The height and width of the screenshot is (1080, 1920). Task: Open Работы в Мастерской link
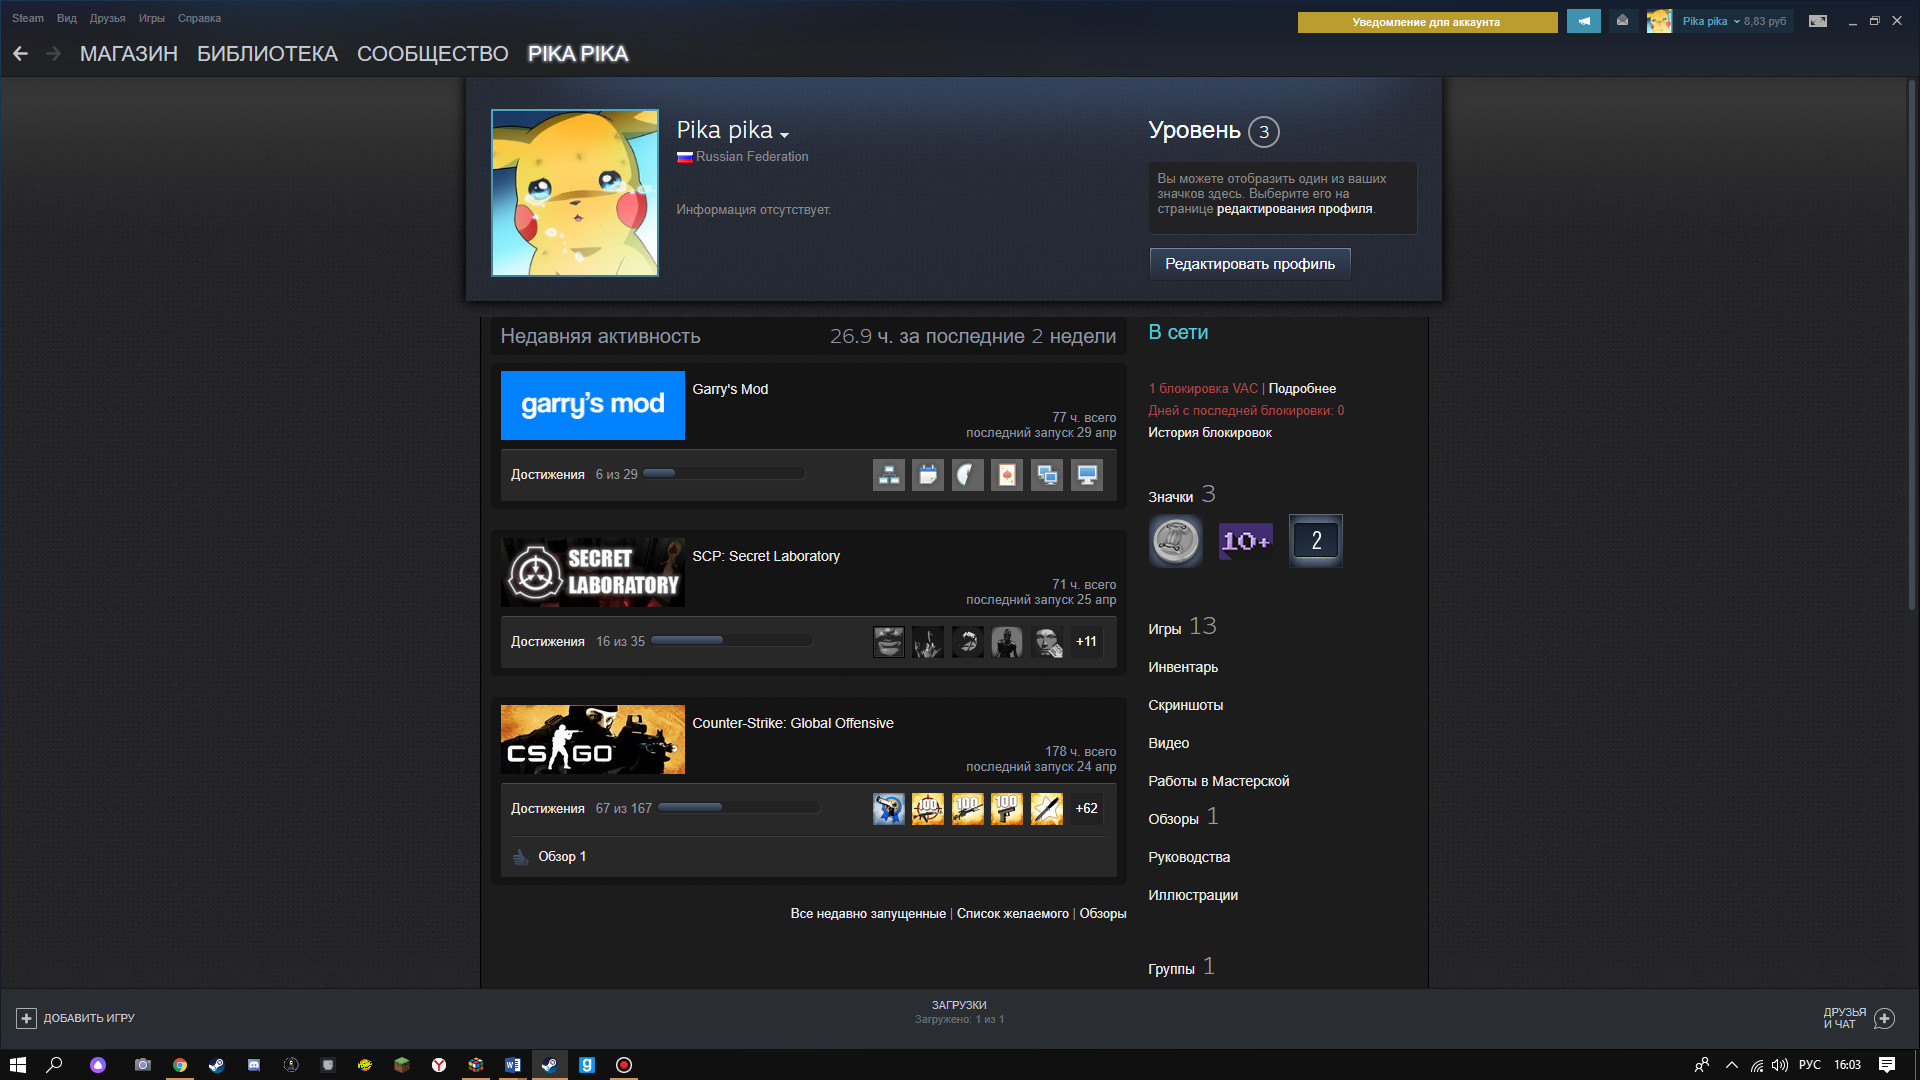[1219, 781]
